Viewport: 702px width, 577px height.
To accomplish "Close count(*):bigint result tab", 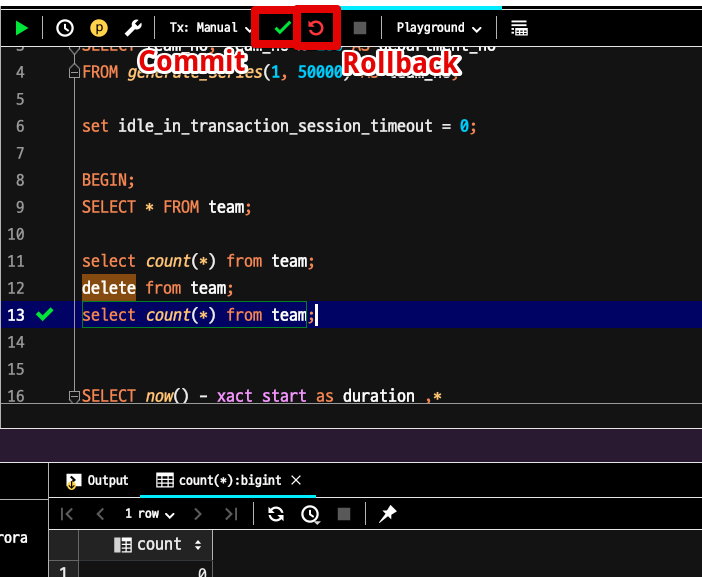I will (296, 480).
